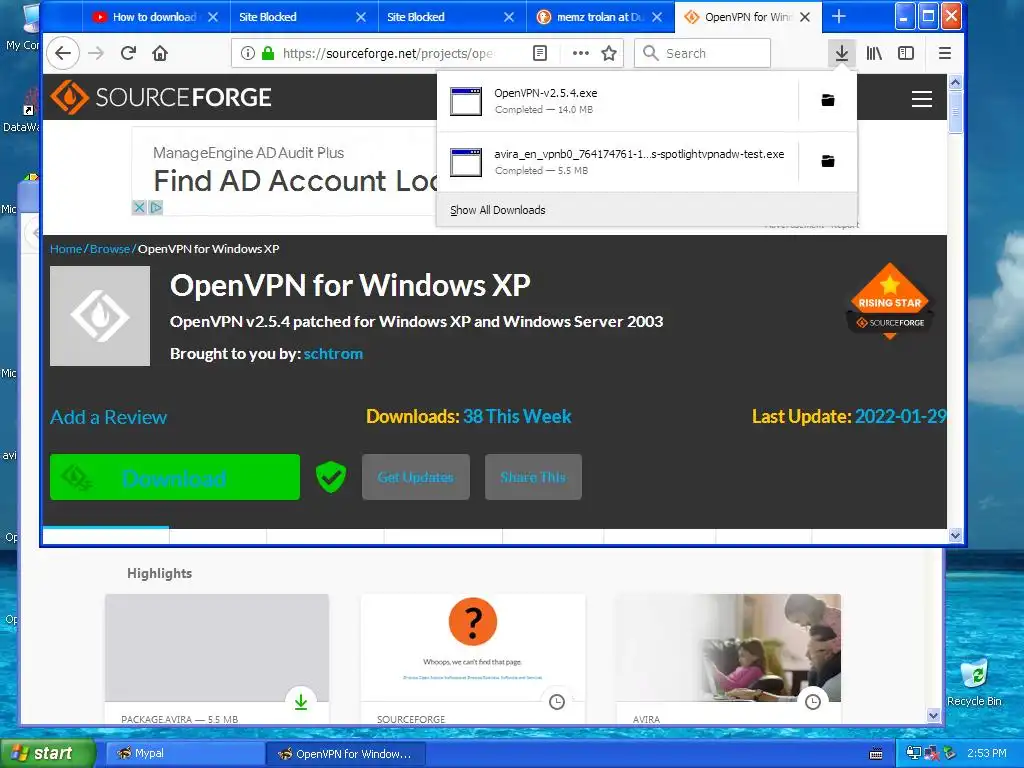Click the background window scrollbar down arrow
The image size is (1024, 768).
934,716
